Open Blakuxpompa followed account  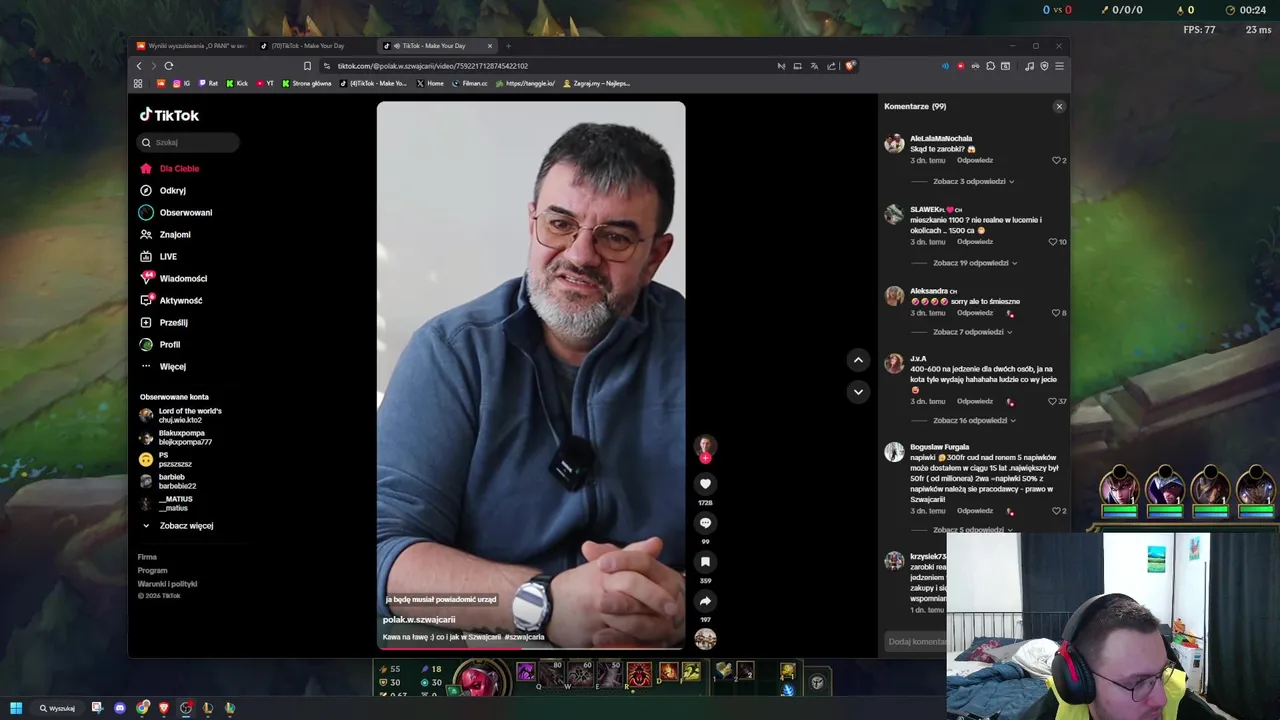tap(176, 437)
